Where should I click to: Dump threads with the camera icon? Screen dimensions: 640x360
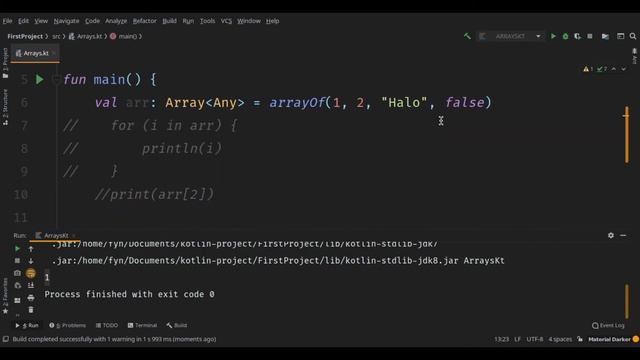click(x=17, y=273)
